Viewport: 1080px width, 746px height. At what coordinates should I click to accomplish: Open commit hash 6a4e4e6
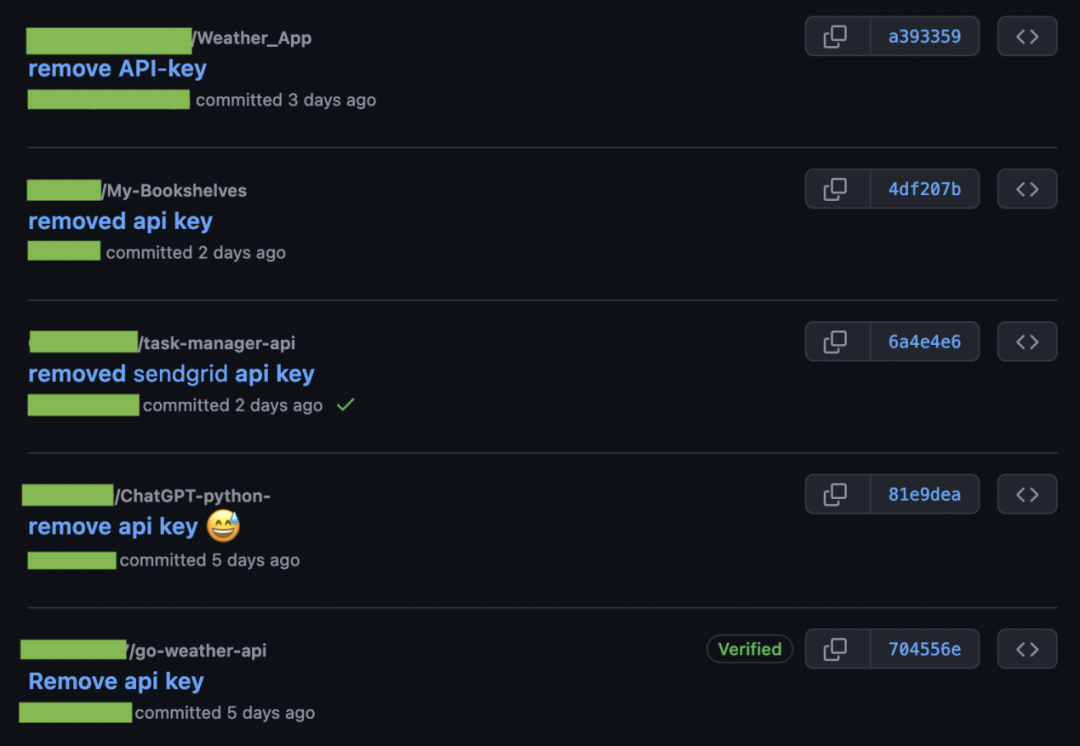(924, 342)
